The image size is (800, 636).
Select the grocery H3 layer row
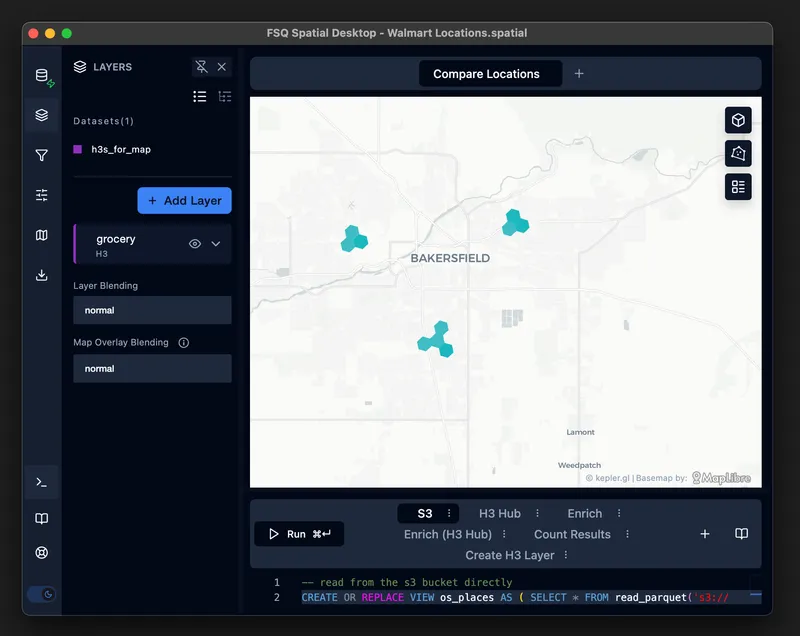coord(153,244)
